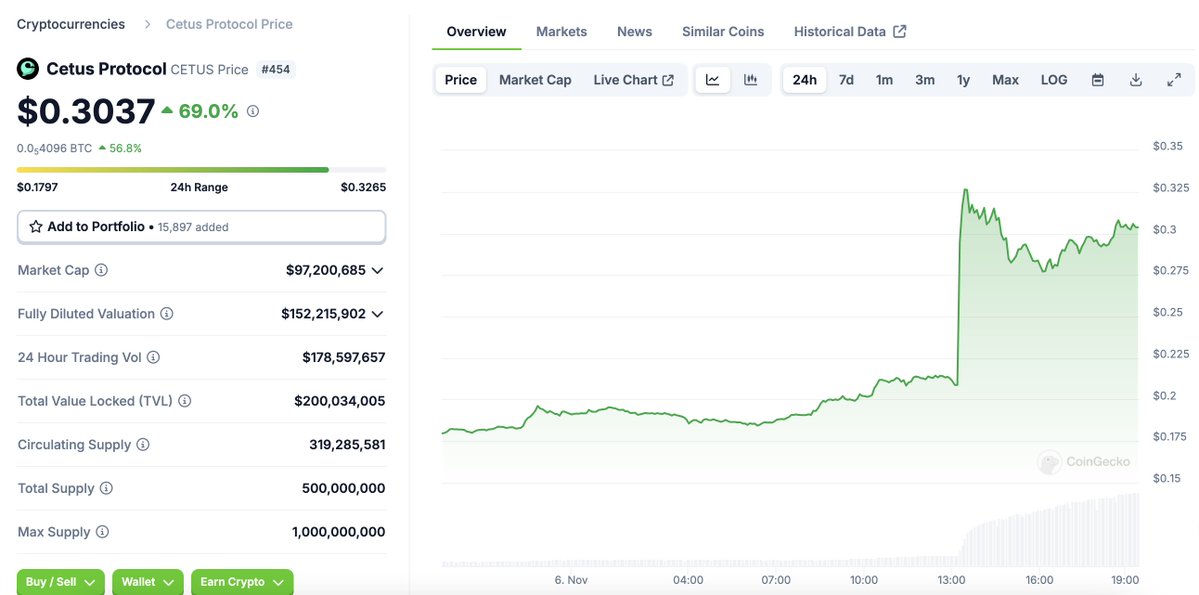This screenshot has height=595, width=1199.
Task: Click the BTC price 0.0₅4096 BTC
Action: coord(54,148)
